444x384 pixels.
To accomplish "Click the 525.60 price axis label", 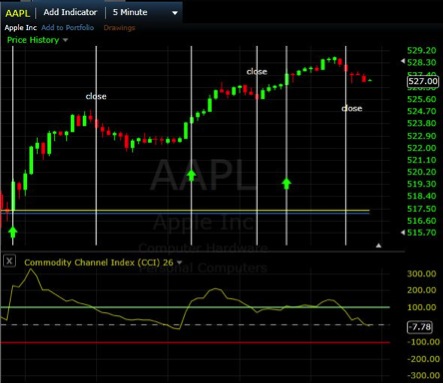I will 422,99.
